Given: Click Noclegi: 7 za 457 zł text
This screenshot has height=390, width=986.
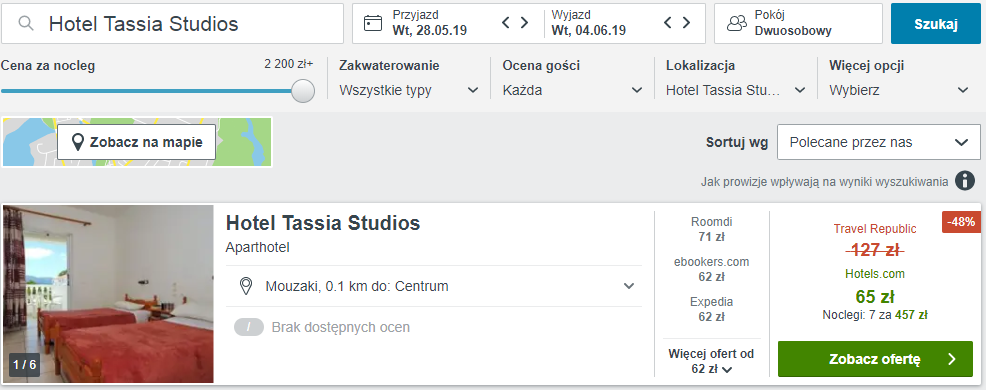Looking at the screenshot, I should click(875, 315).
